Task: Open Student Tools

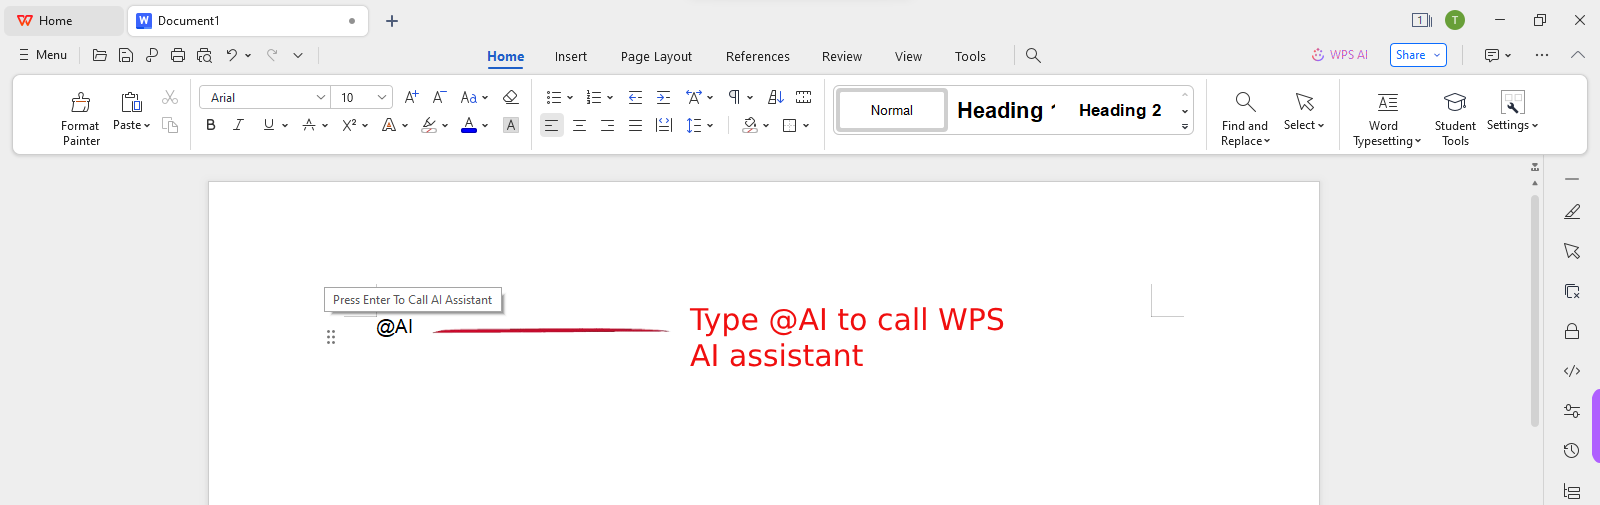Action: [1455, 118]
